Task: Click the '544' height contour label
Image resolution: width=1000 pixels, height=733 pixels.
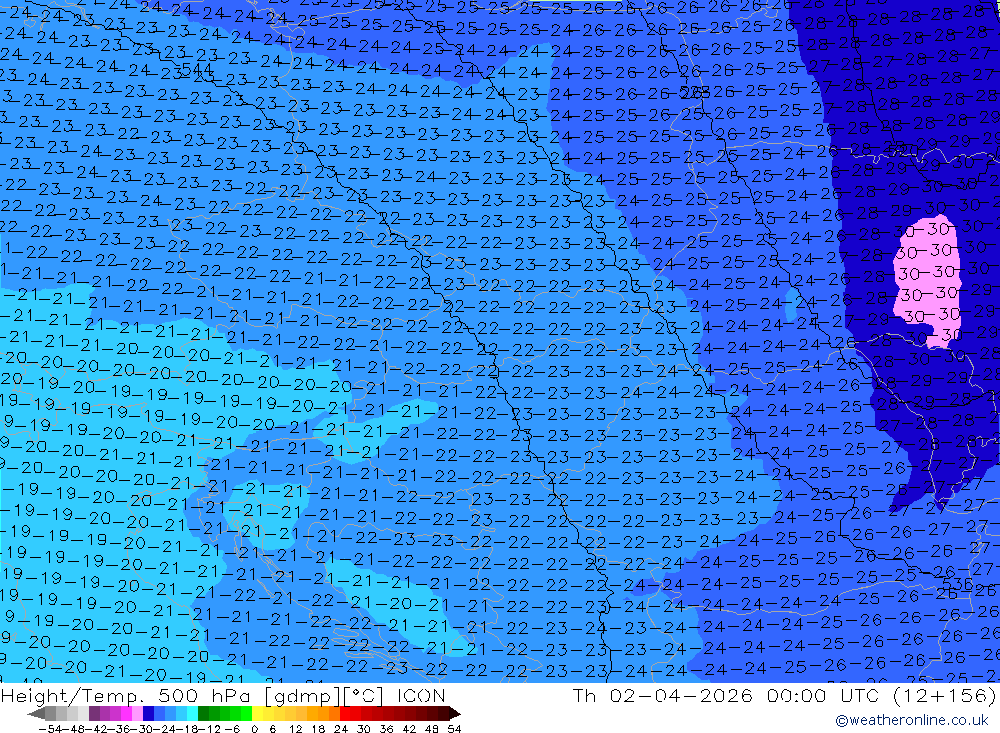Action: 196,69
